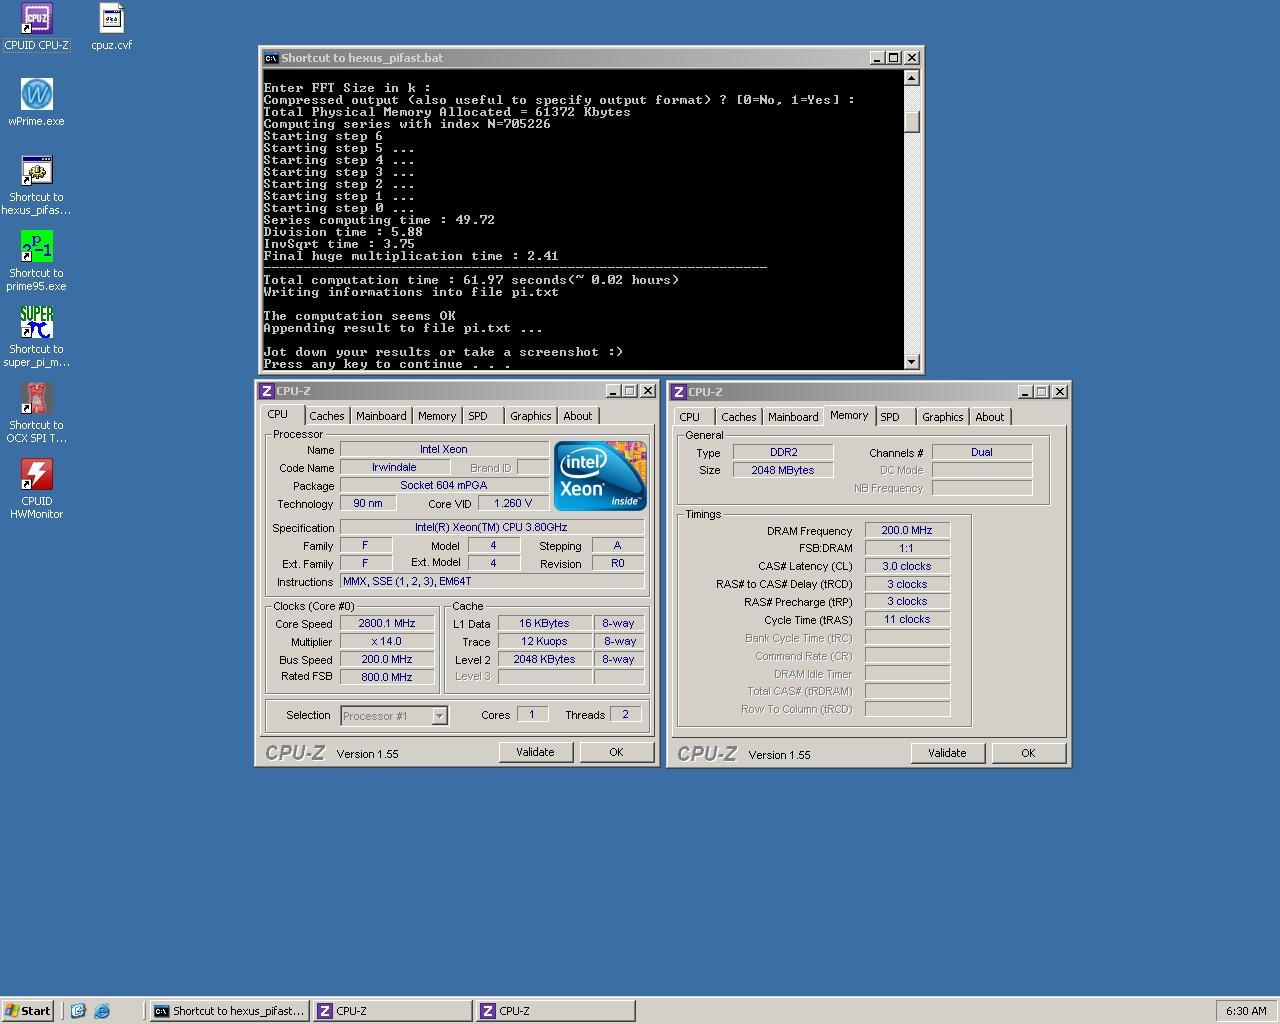Screen dimensions: 1280x1024
Task: Click the 2048 KBytes Level 2 cache value
Action: click(x=544, y=660)
